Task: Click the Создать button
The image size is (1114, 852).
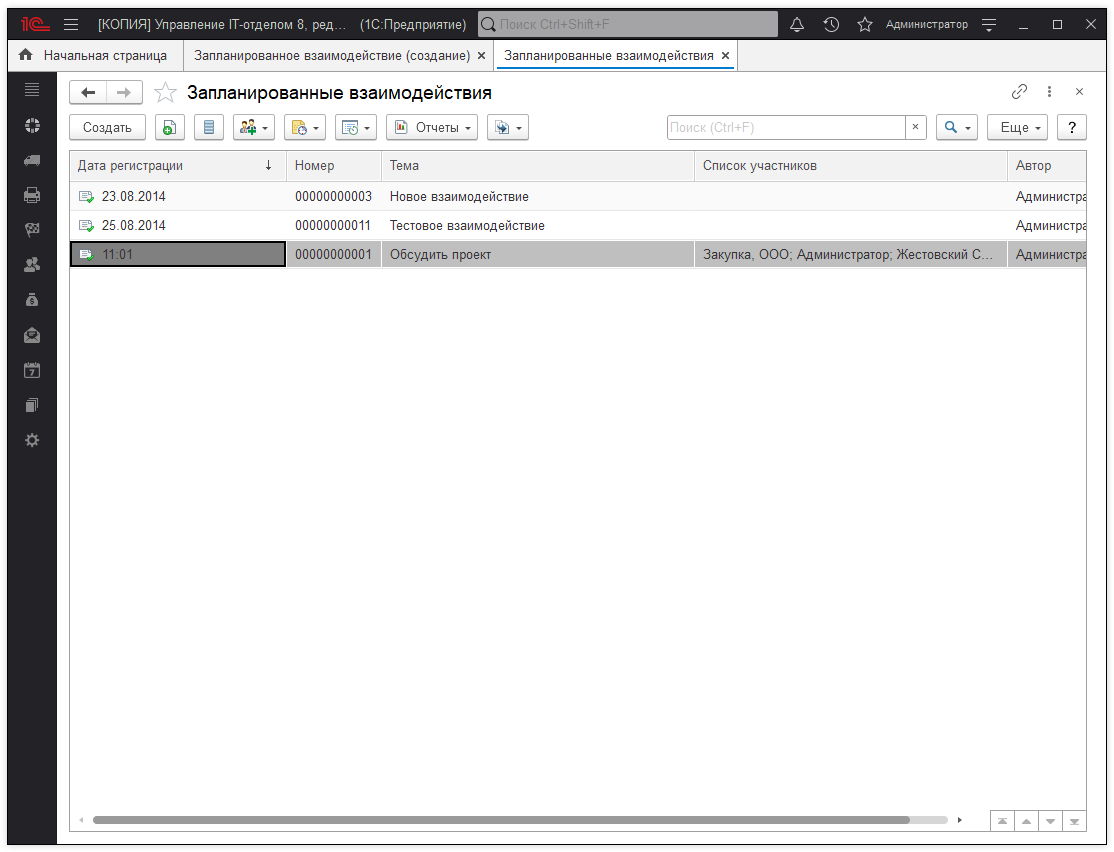Action: click(x=107, y=128)
